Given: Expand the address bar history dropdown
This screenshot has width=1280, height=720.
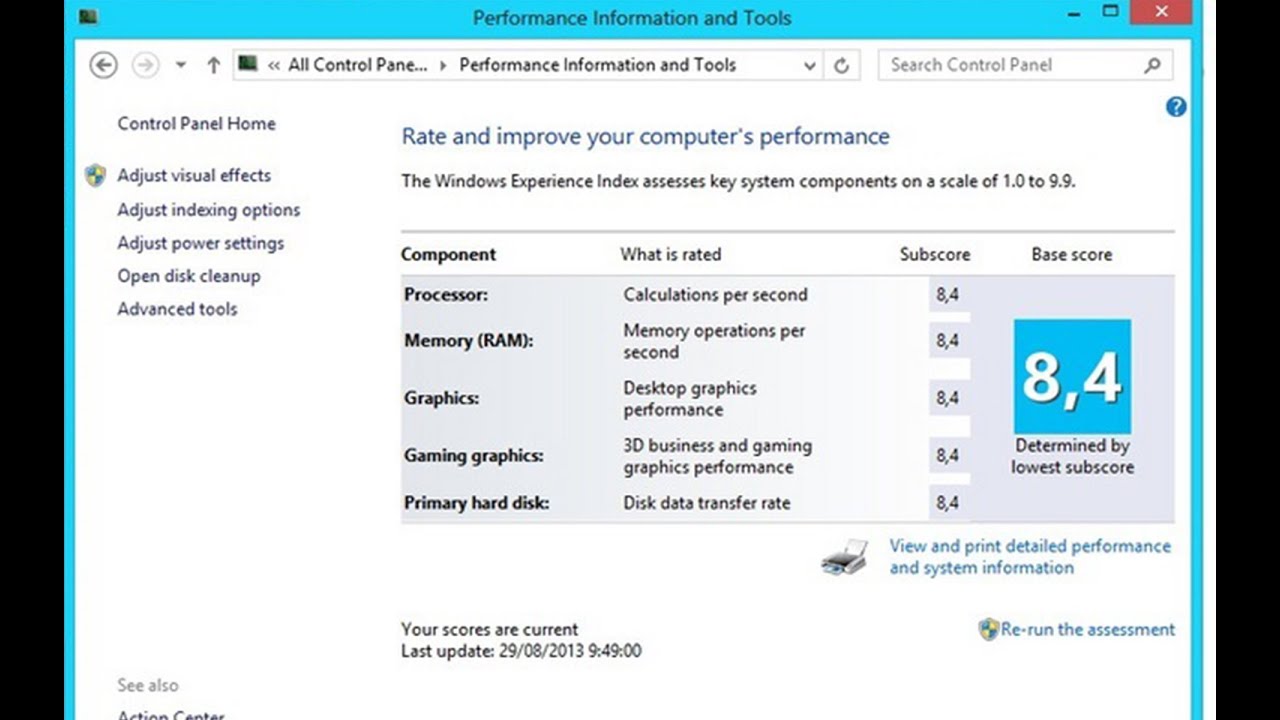Looking at the screenshot, I should pos(810,65).
